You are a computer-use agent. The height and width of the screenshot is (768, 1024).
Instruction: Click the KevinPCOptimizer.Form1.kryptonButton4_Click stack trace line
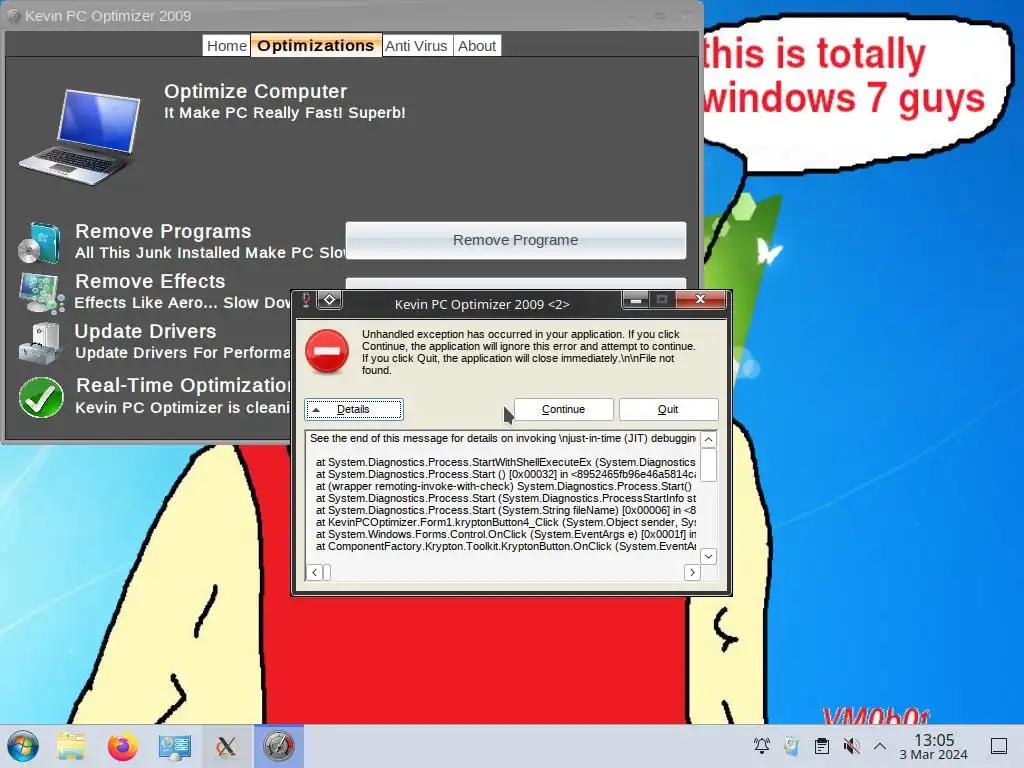[x=506, y=522]
